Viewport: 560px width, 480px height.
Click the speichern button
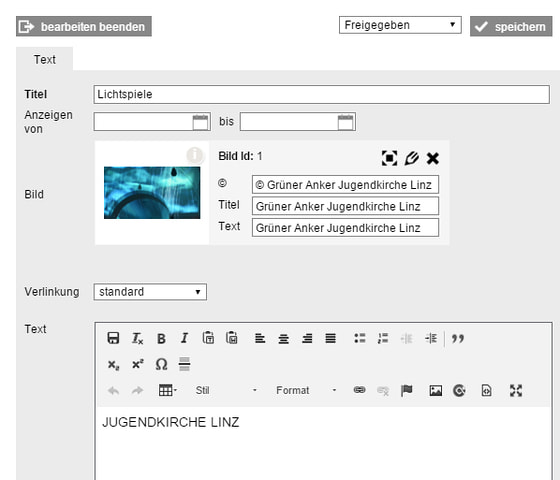coord(511,26)
